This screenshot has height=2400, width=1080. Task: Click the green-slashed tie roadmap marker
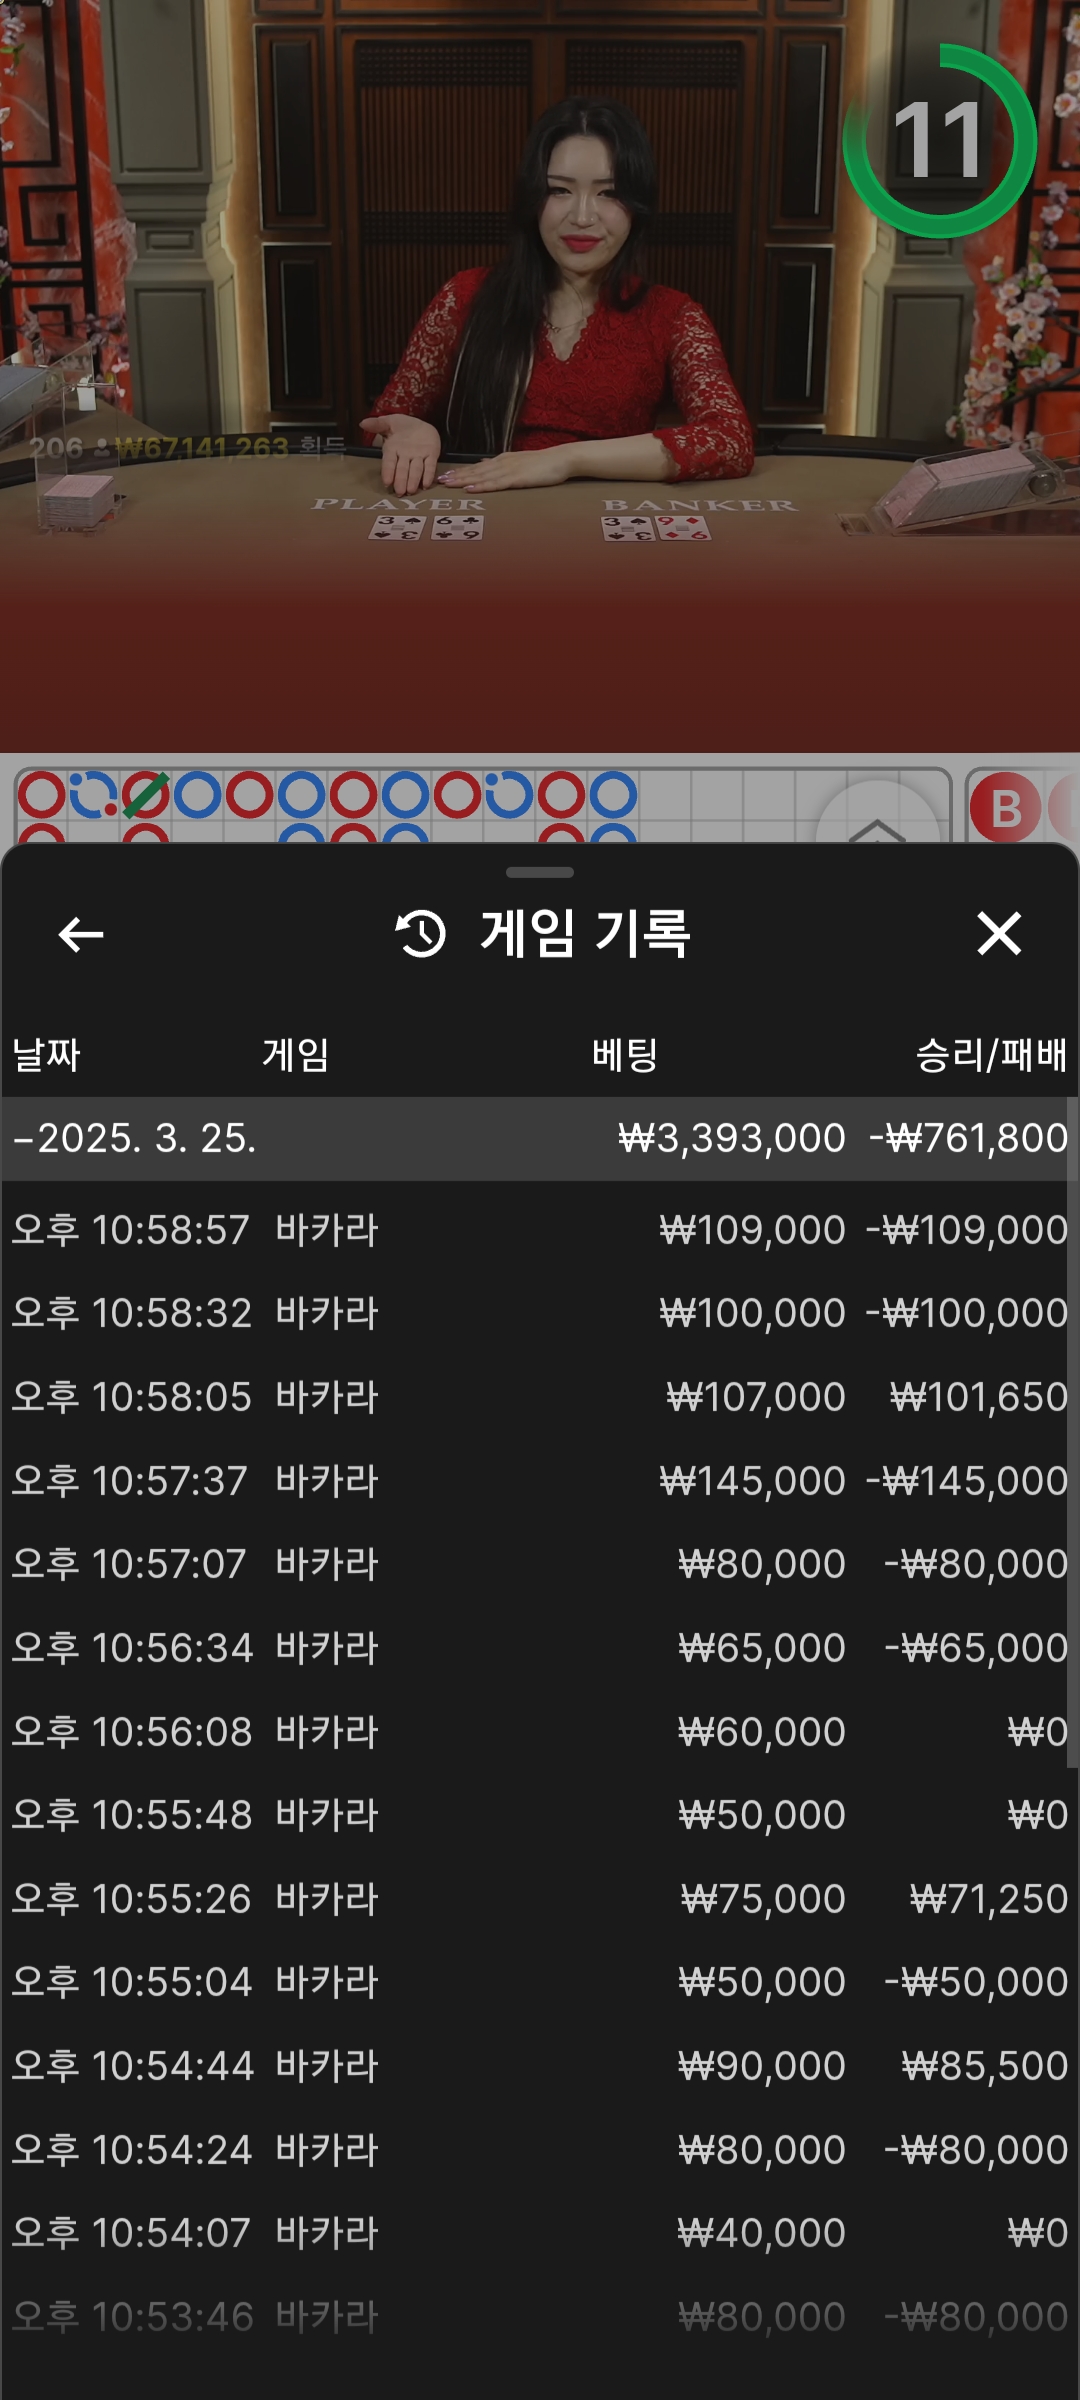coord(146,796)
